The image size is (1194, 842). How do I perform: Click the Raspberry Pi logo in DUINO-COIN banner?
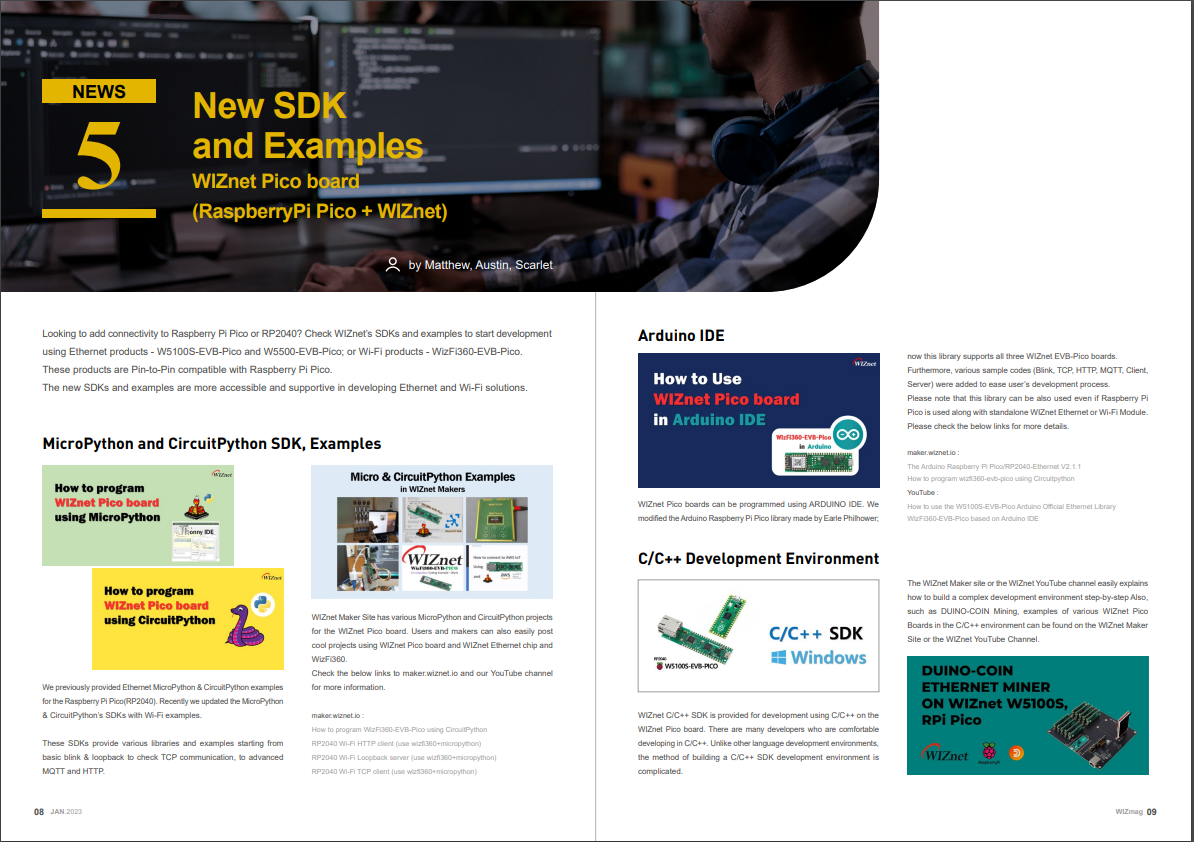click(988, 752)
